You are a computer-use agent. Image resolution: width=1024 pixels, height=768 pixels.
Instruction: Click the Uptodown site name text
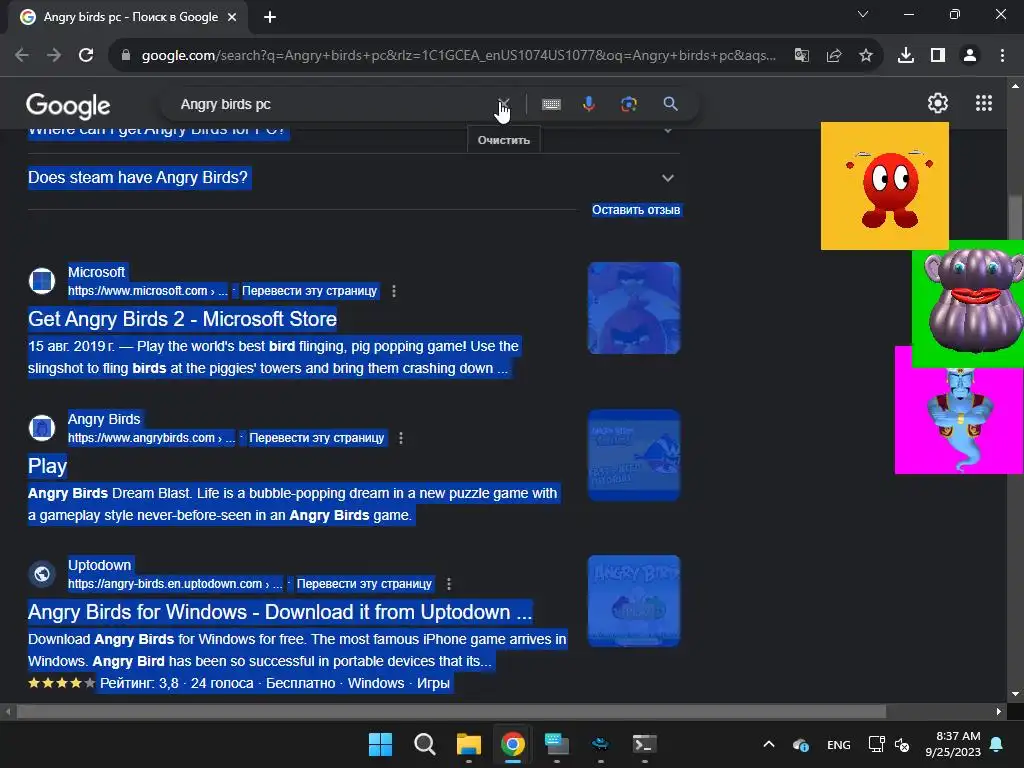click(x=99, y=565)
